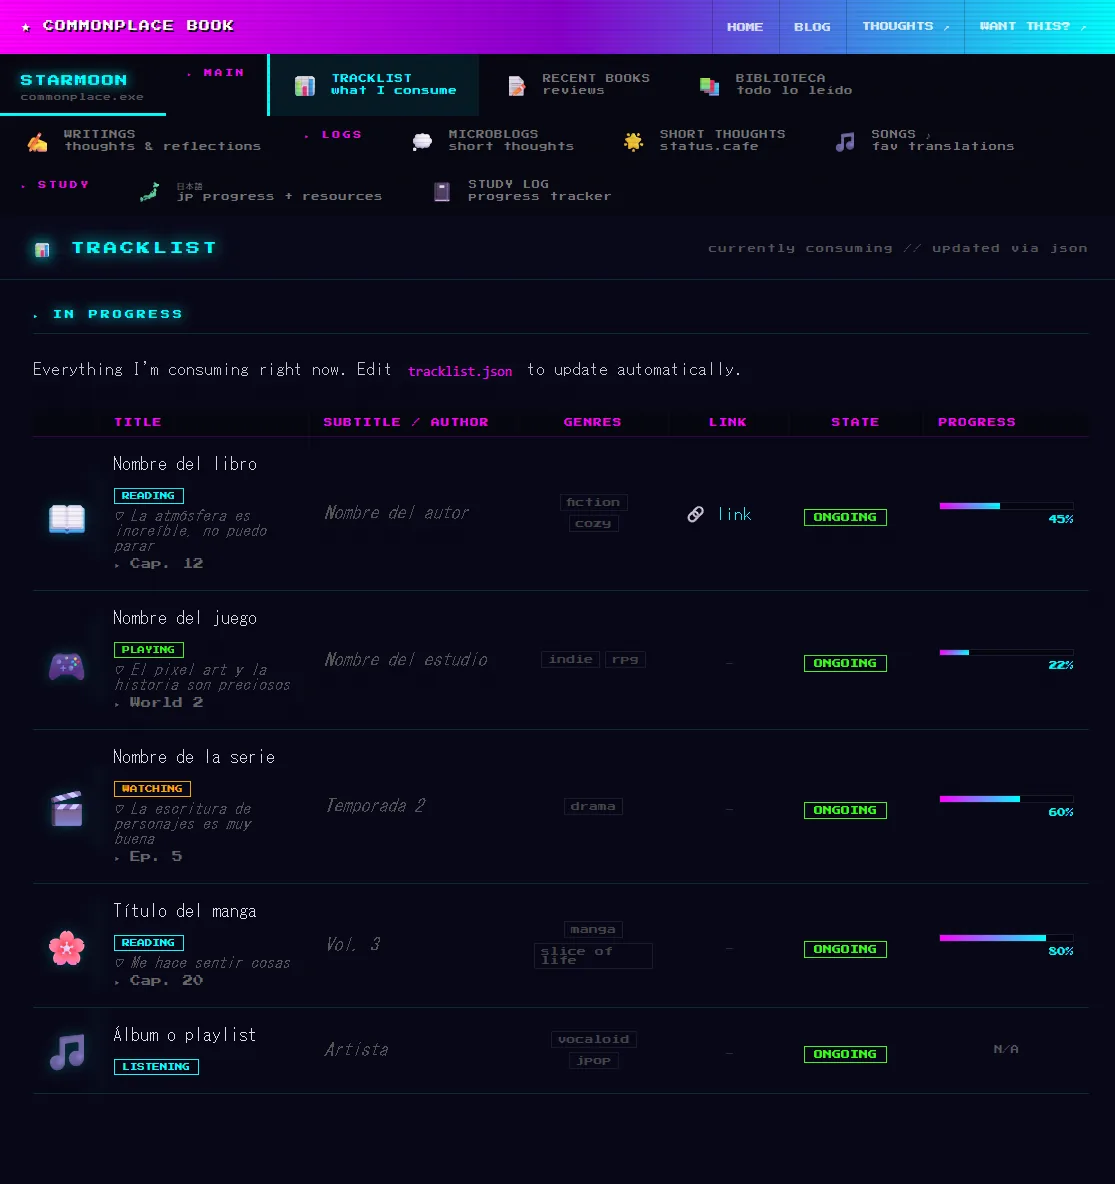
Task: Open the Microblogs short thoughts page
Action: [x=493, y=140]
